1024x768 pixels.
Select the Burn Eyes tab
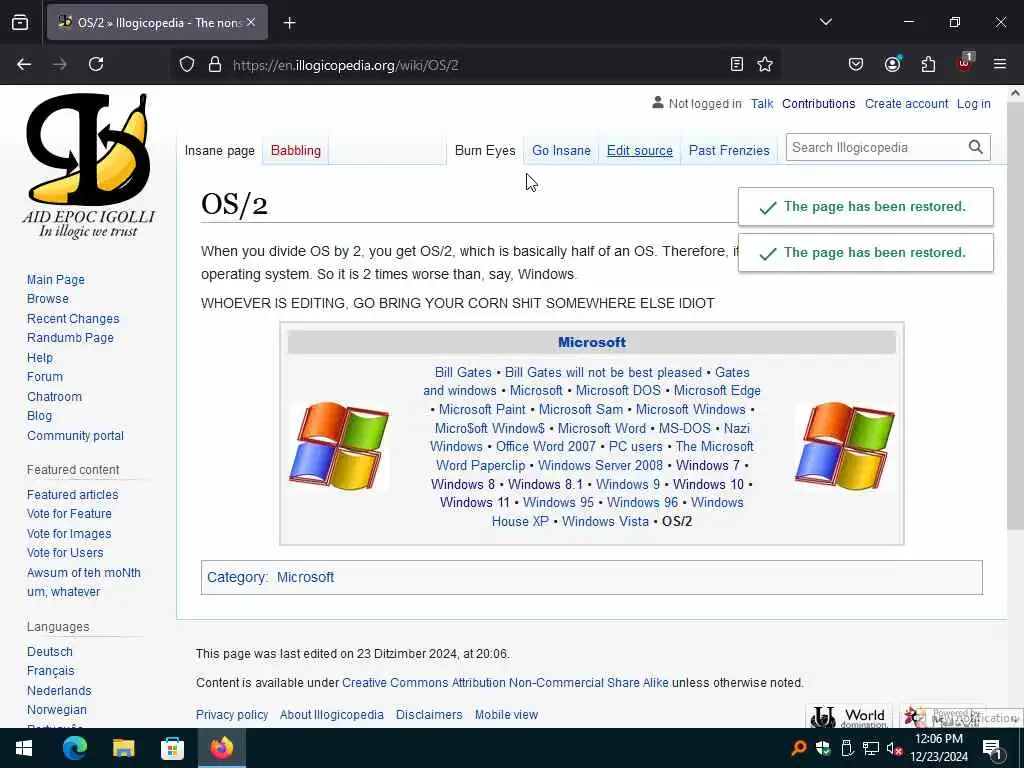coord(485,150)
